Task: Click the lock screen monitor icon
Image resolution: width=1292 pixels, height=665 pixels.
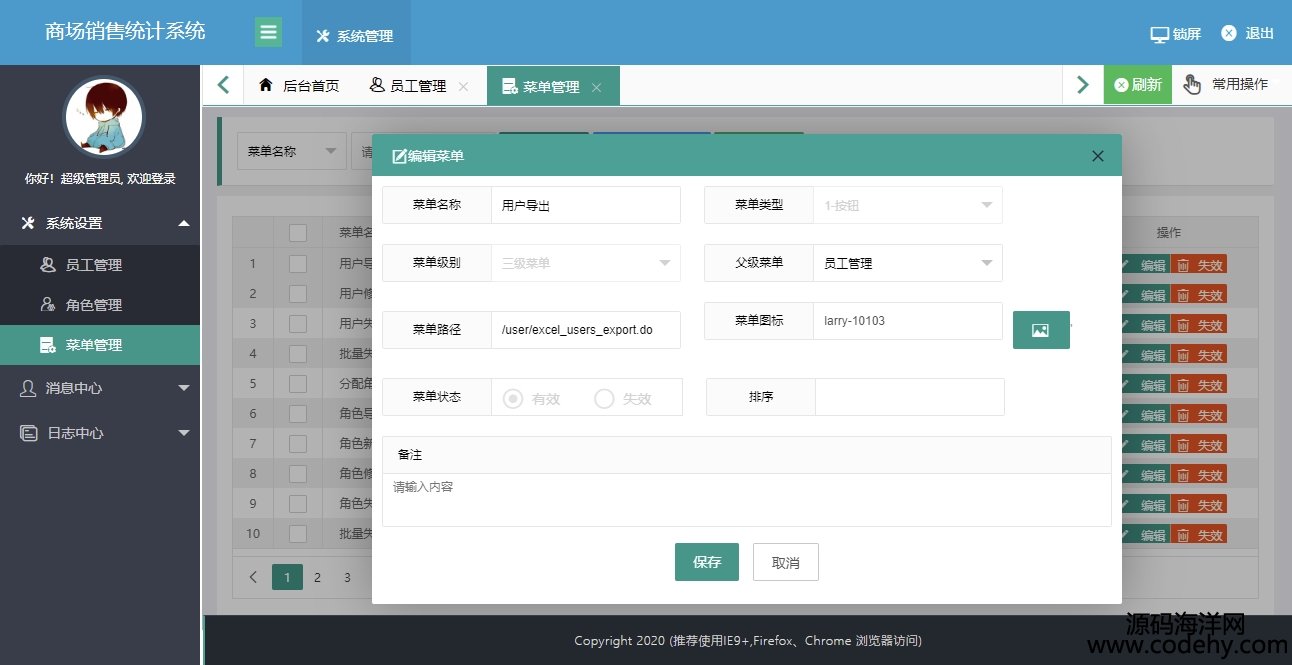Action: pos(1159,34)
